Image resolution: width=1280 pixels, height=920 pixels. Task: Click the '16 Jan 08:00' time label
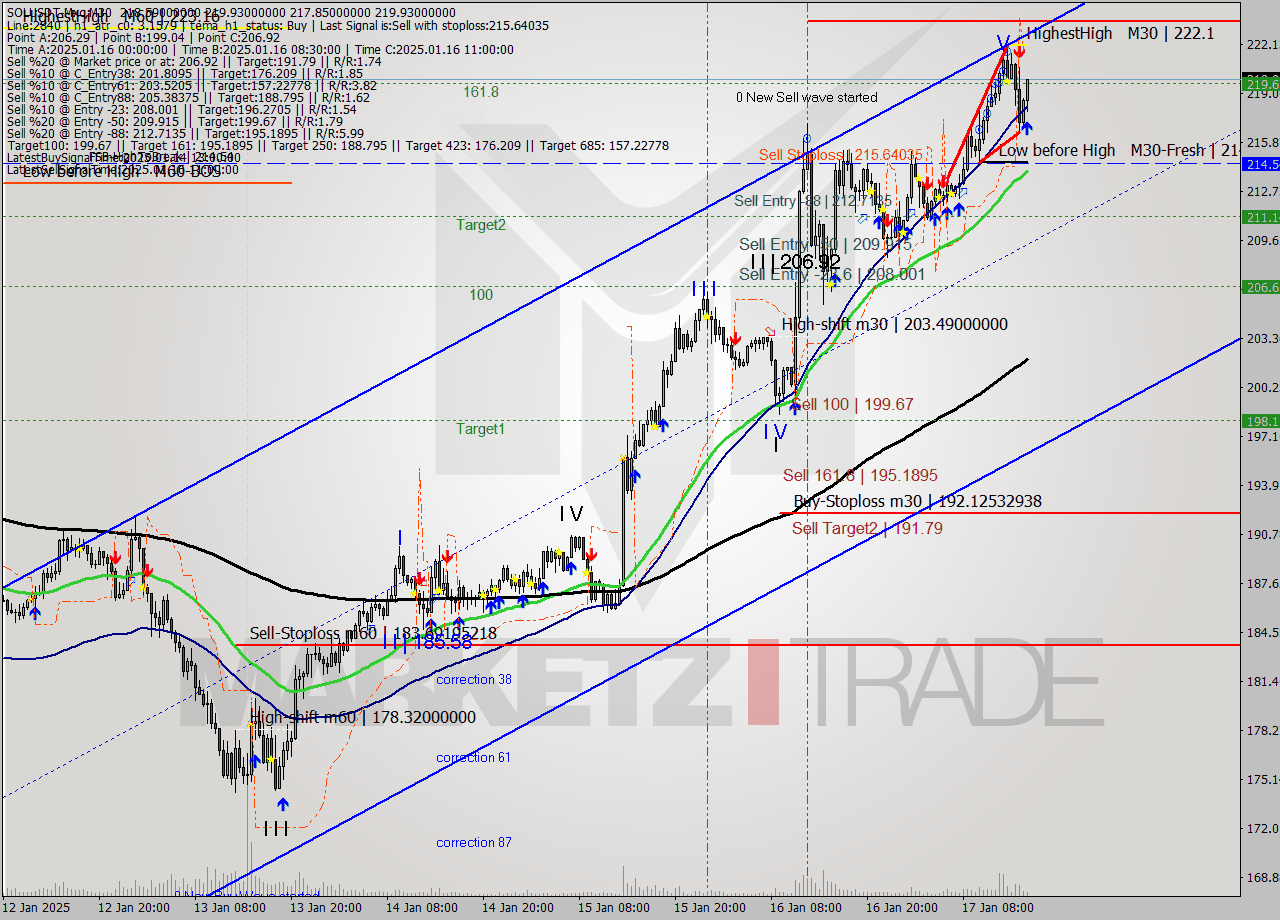[806, 908]
